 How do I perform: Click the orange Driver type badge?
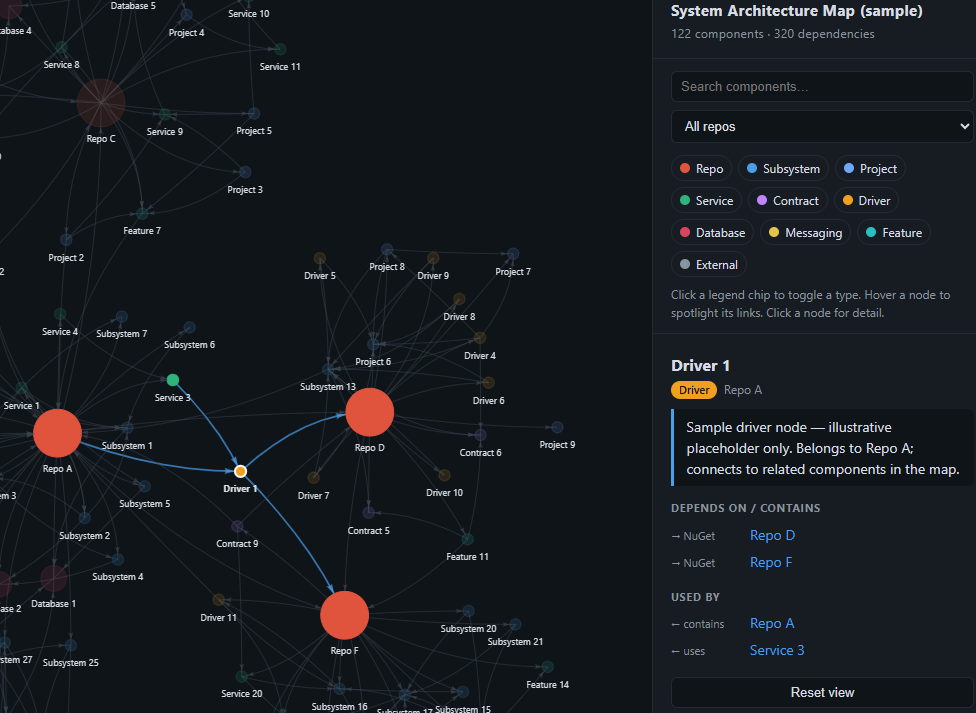(x=693, y=390)
